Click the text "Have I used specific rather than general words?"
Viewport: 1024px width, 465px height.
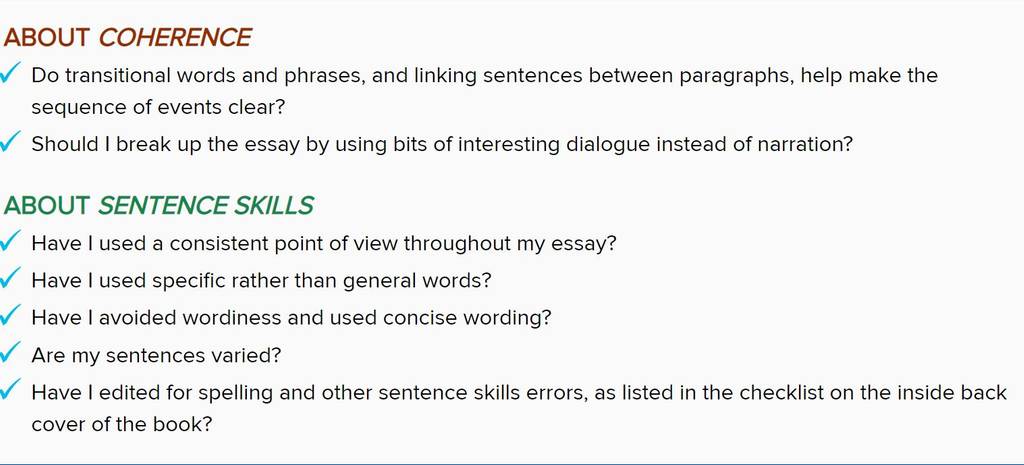tap(261, 281)
